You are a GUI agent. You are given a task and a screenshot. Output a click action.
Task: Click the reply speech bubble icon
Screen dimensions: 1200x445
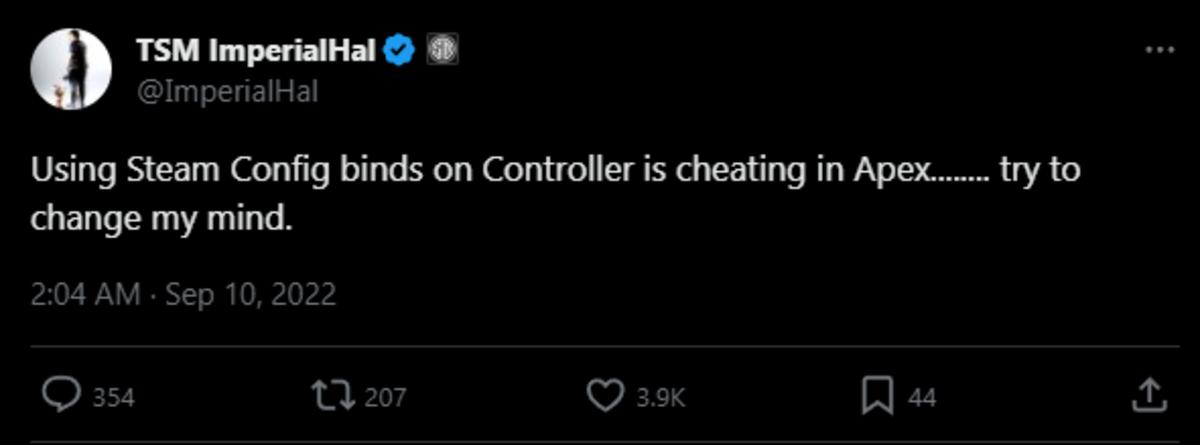(x=62, y=397)
